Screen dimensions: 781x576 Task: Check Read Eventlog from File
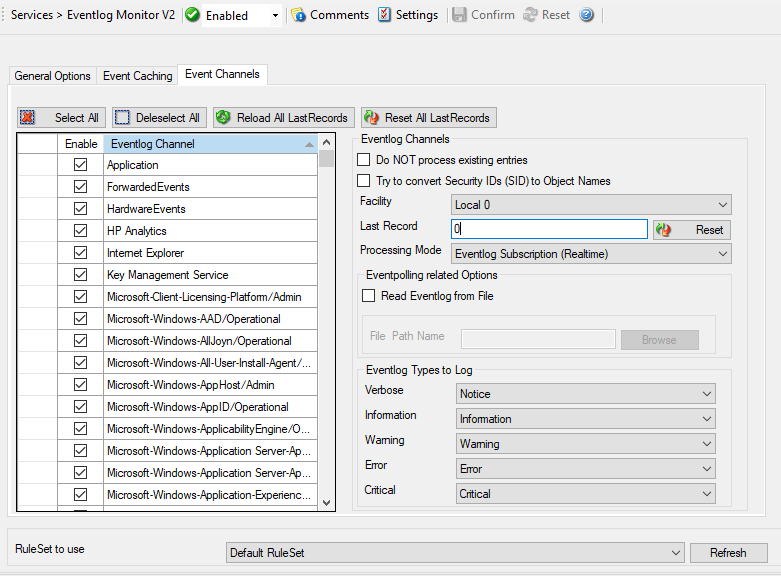click(x=368, y=296)
